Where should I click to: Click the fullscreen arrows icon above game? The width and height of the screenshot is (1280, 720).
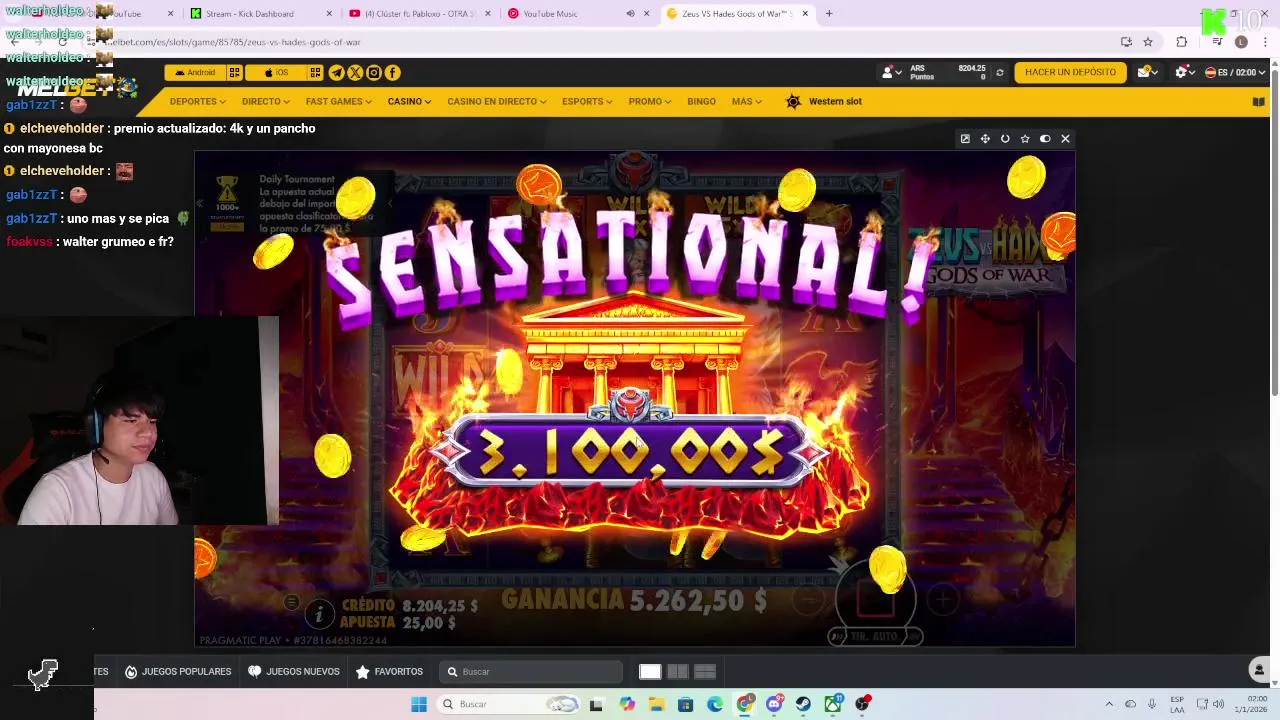pyautogui.click(x=985, y=139)
